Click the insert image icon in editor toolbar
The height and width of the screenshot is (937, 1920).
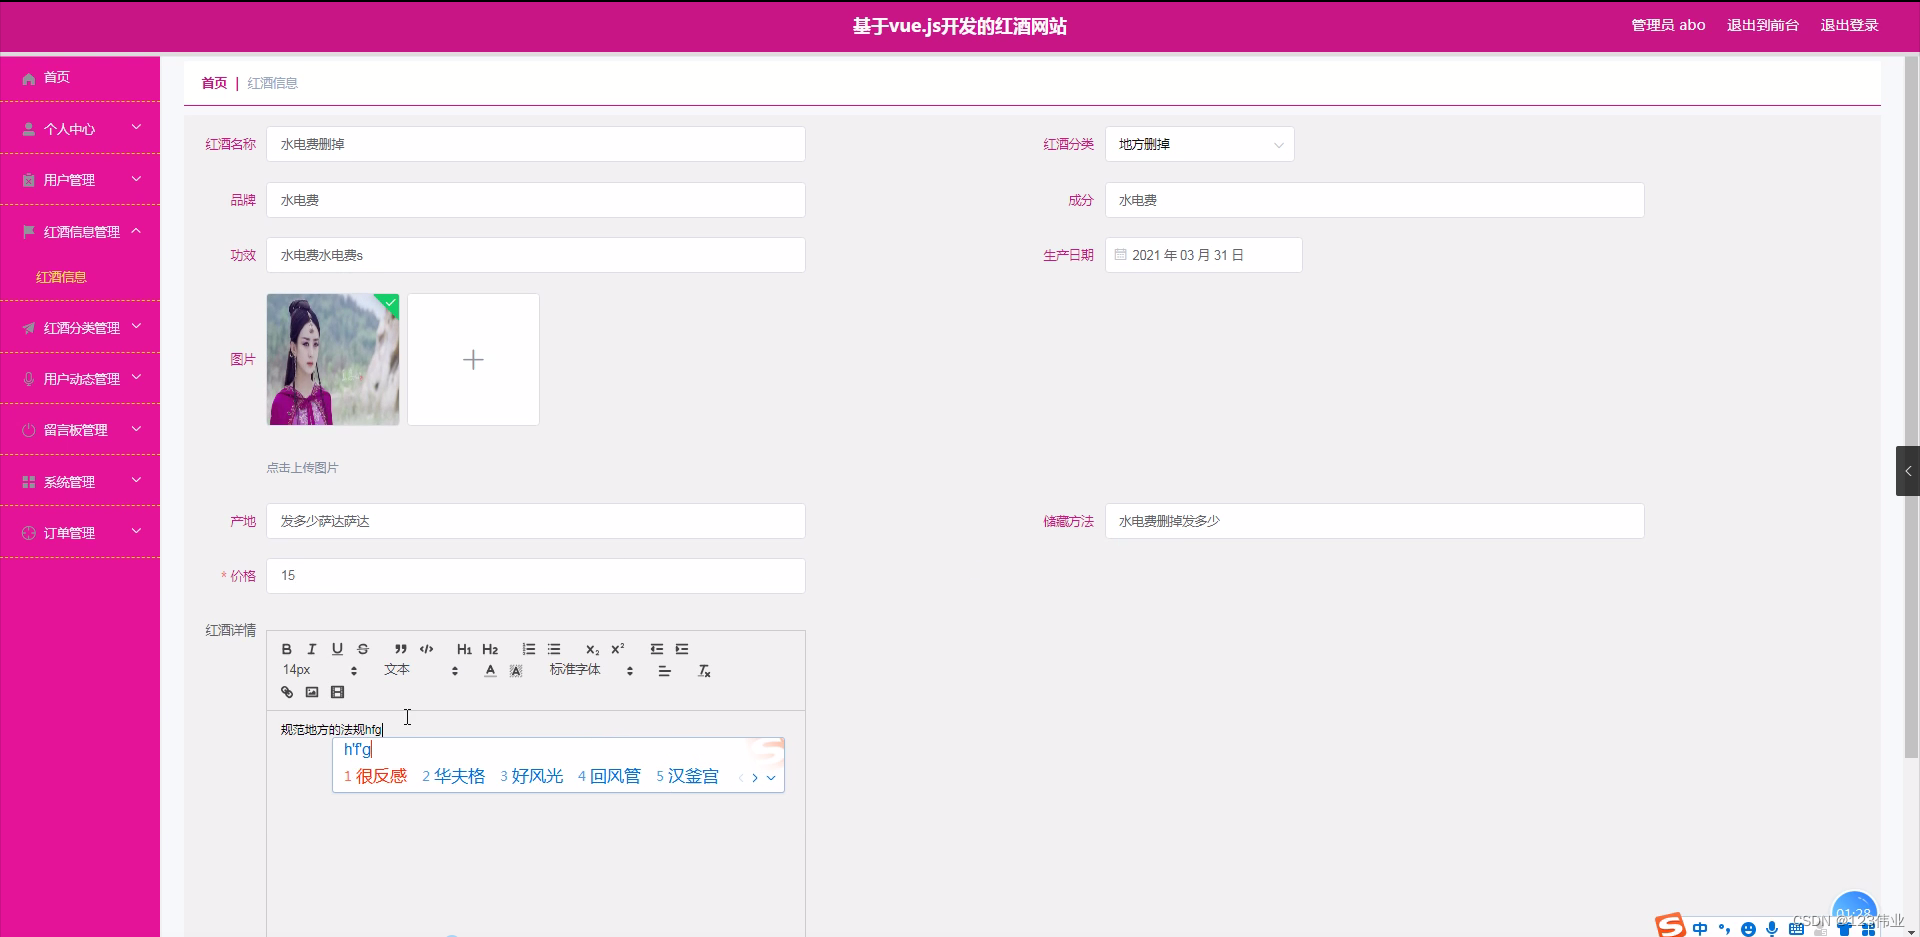(x=312, y=691)
